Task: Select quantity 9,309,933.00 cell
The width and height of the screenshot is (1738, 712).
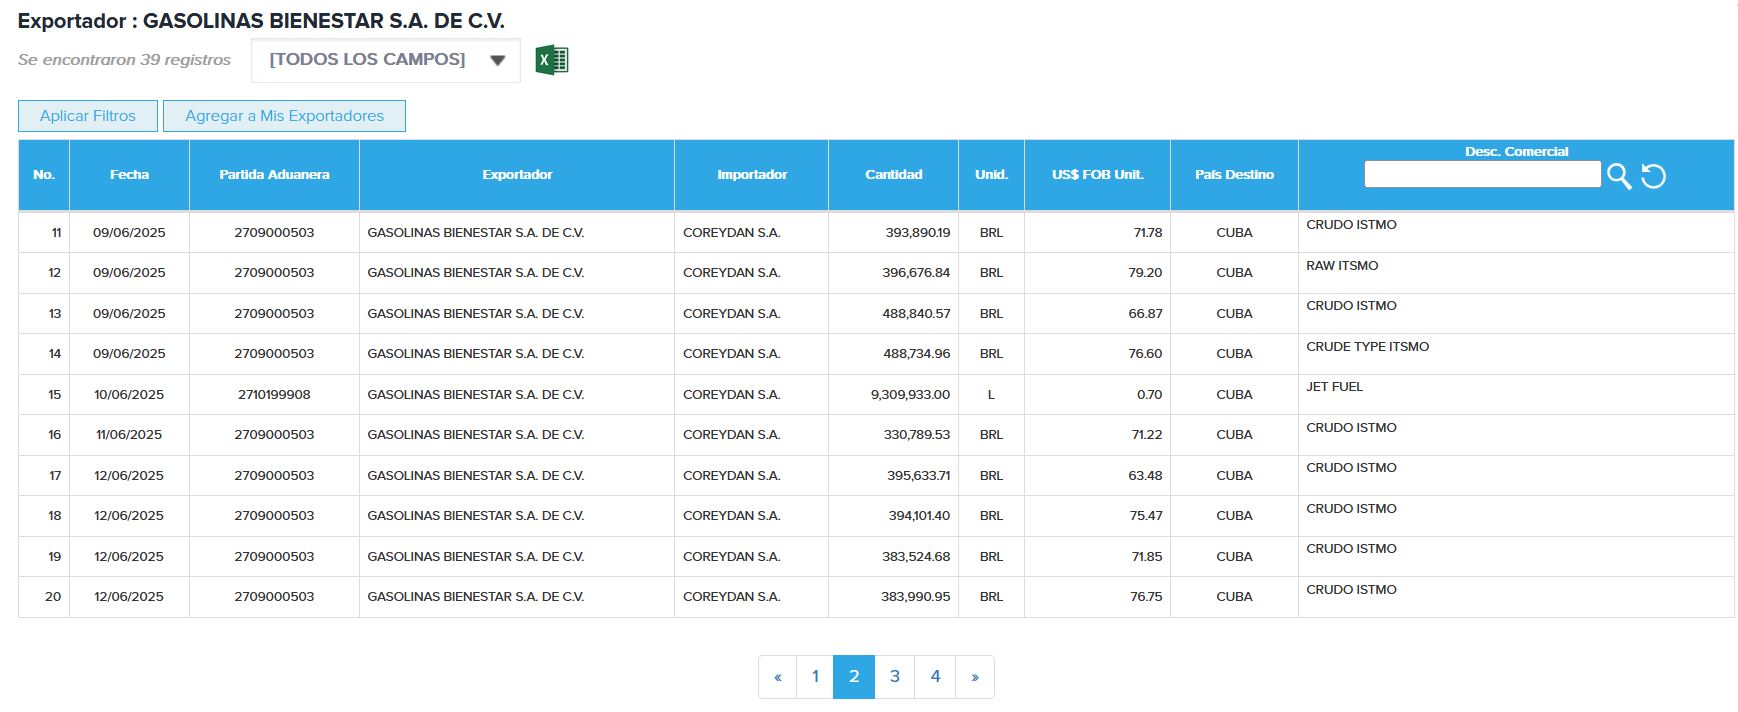Action: pyautogui.click(x=893, y=395)
